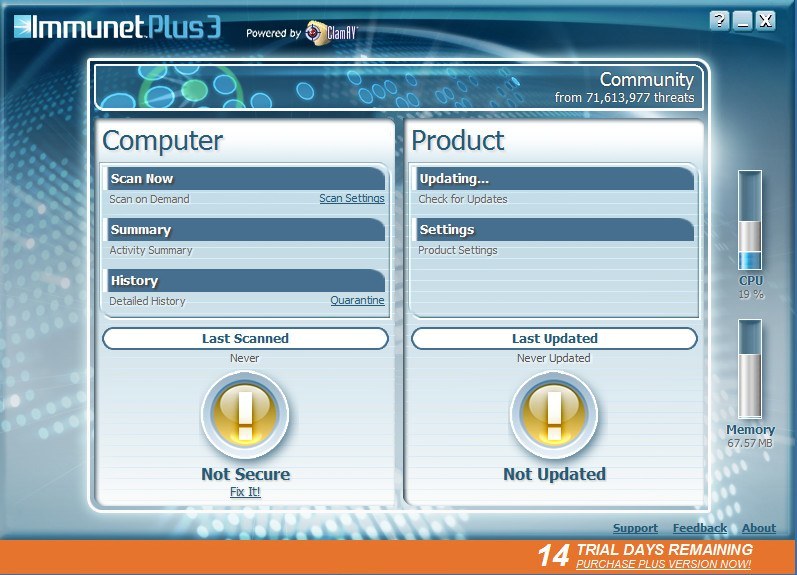
Task: Open the Summary section
Action: (246, 229)
